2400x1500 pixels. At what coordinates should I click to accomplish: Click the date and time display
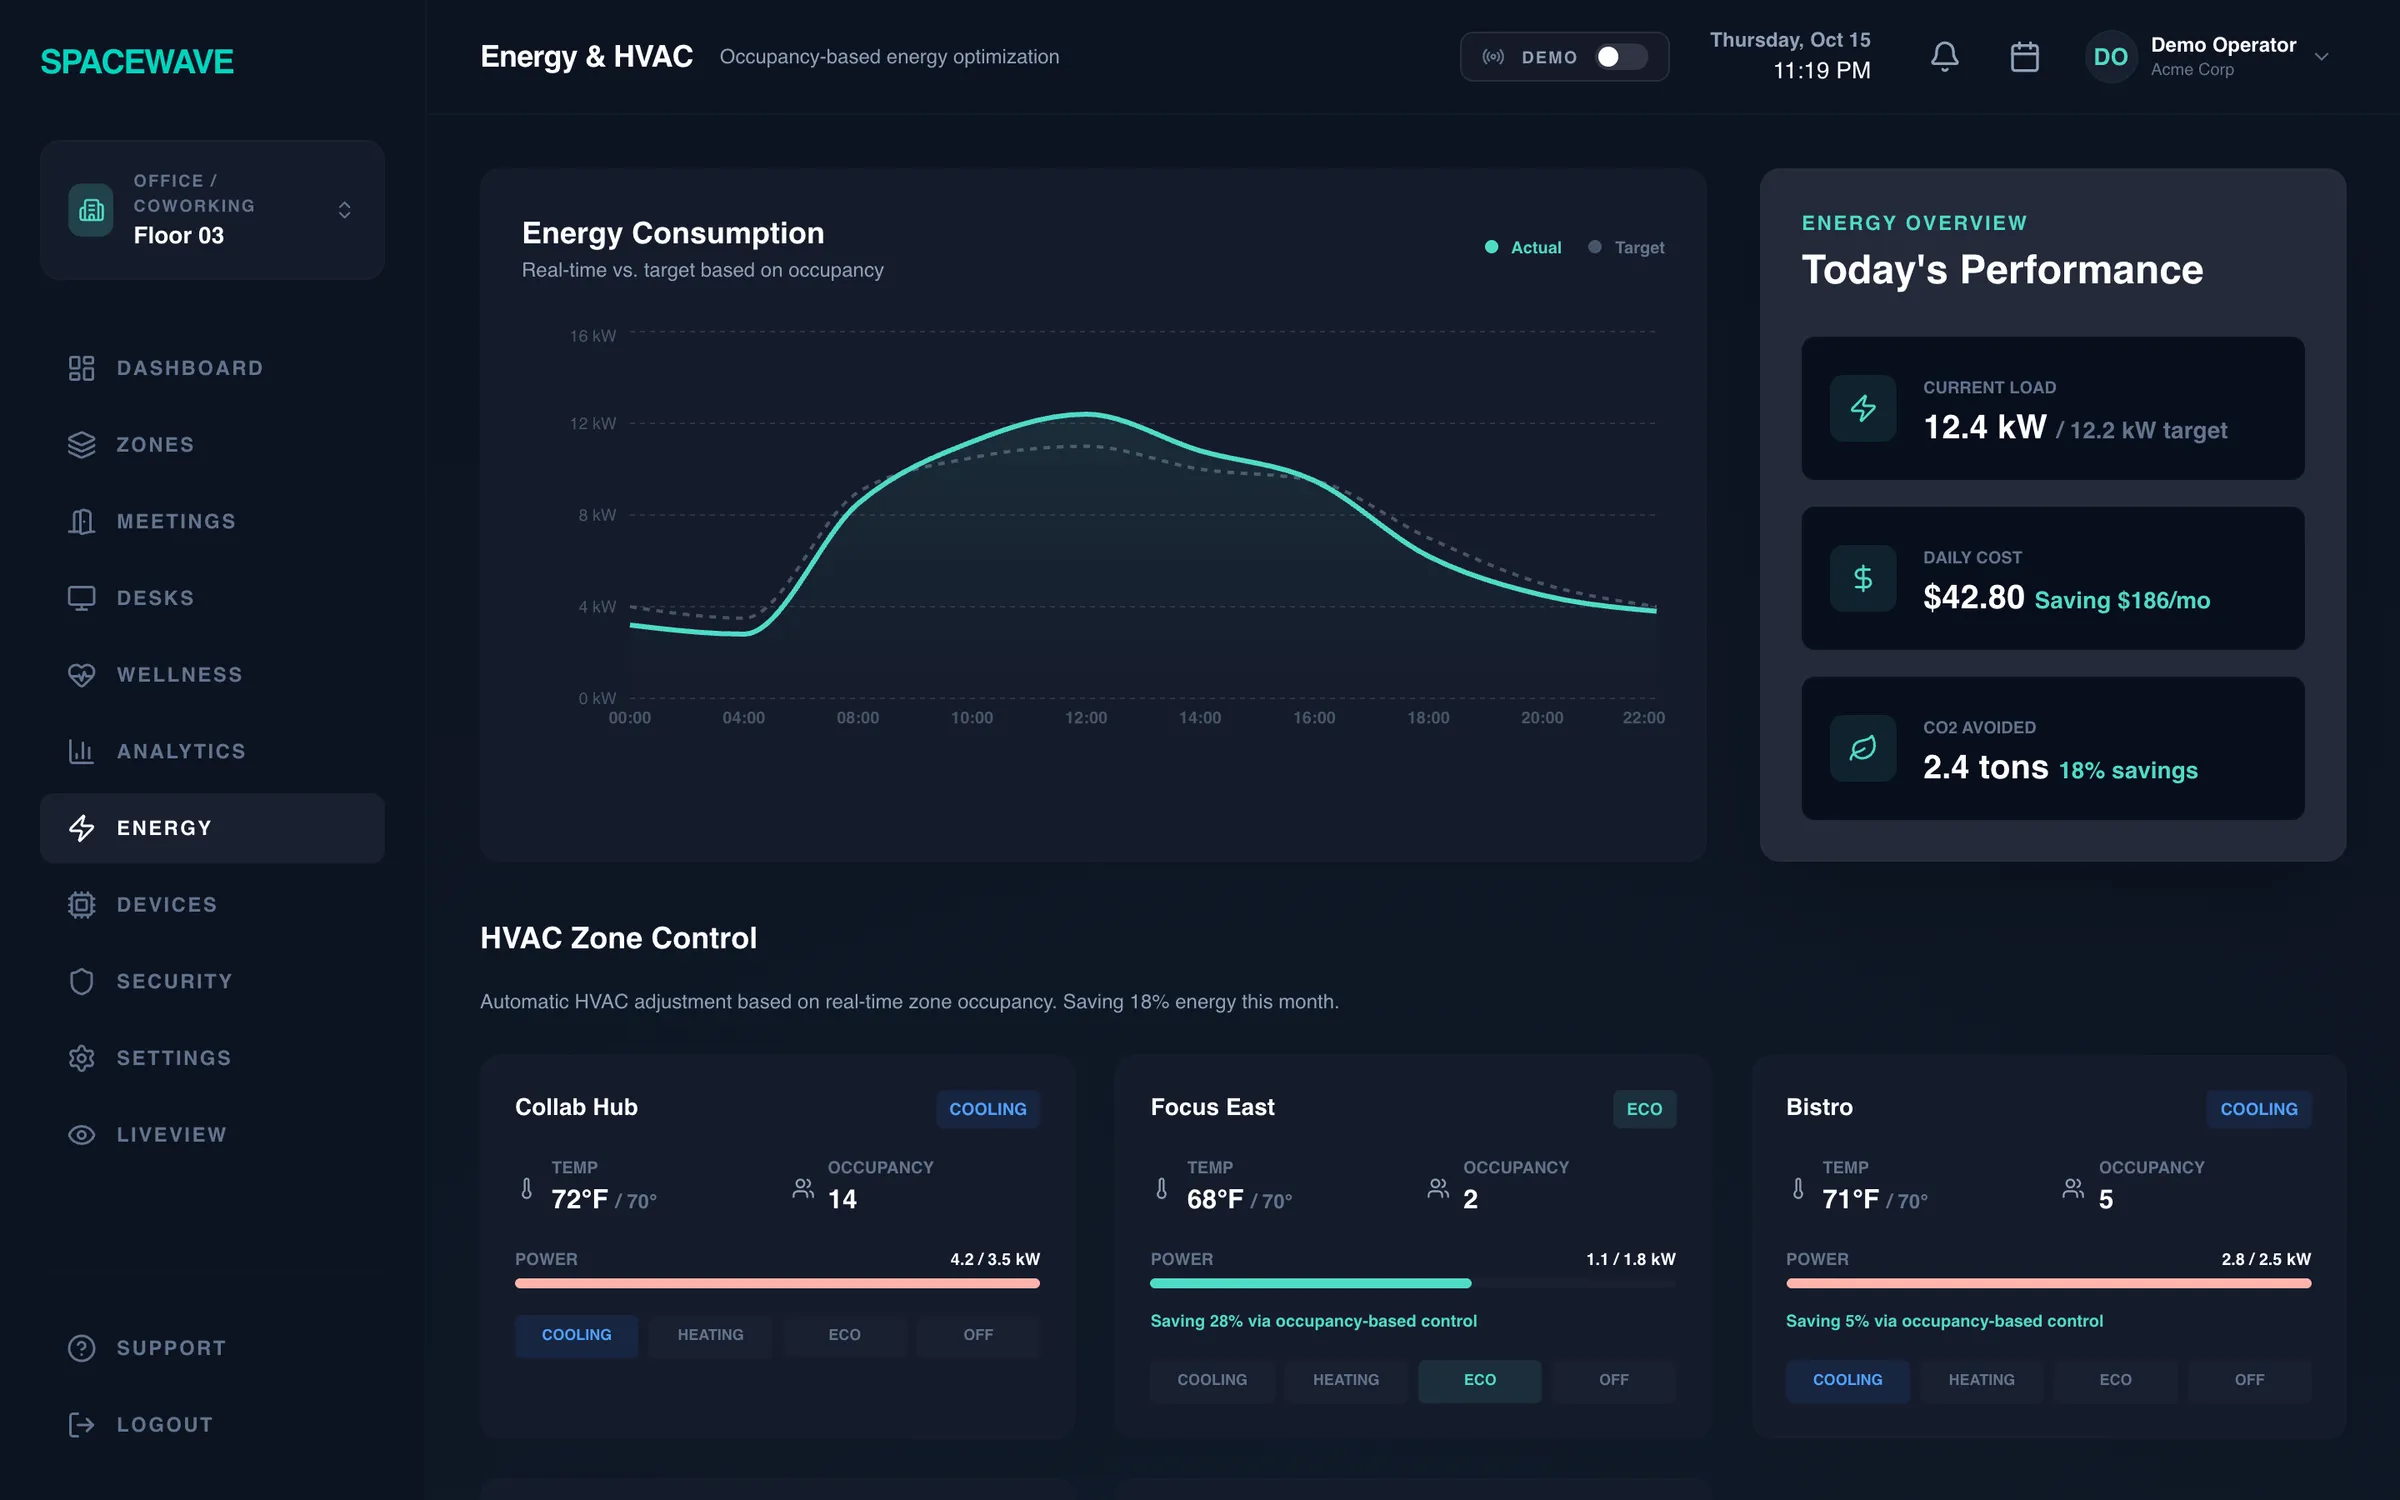click(1790, 56)
